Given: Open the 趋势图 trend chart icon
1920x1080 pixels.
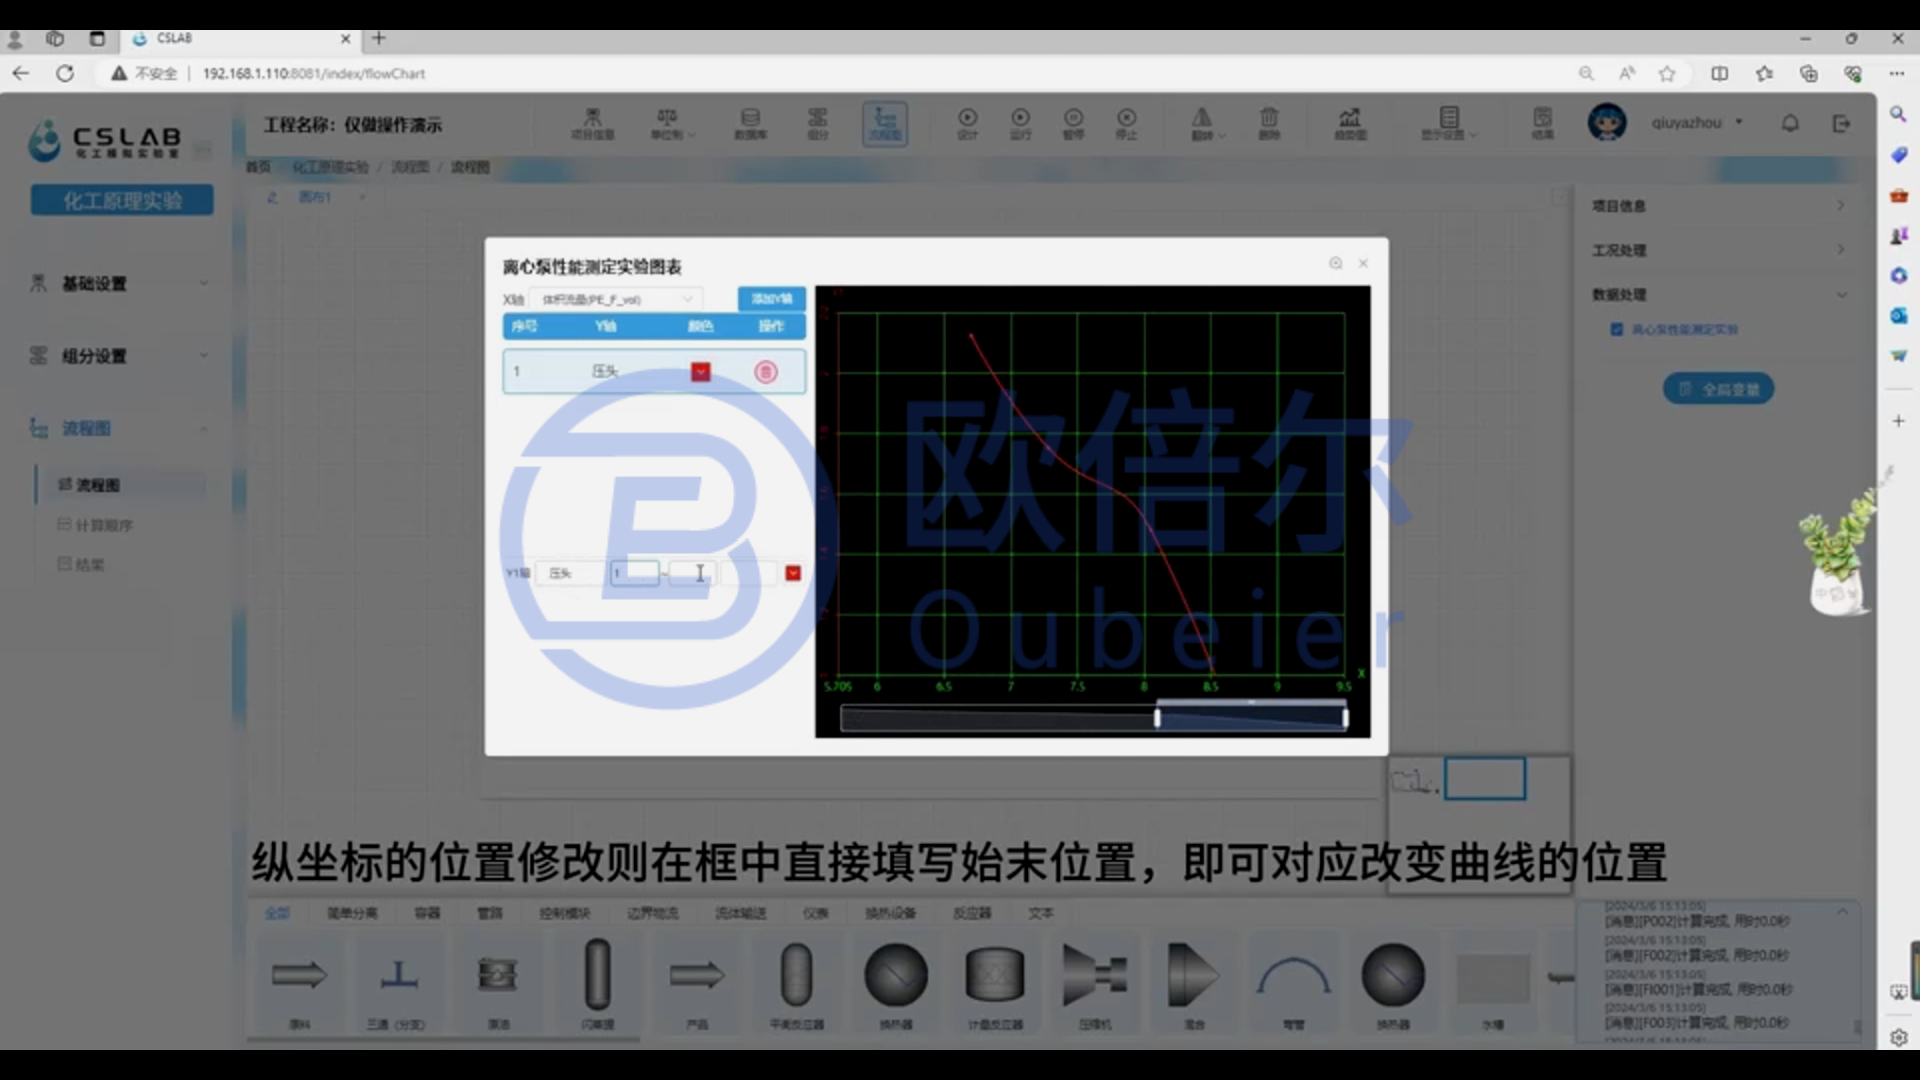Looking at the screenshot, I should point(1350,124).
